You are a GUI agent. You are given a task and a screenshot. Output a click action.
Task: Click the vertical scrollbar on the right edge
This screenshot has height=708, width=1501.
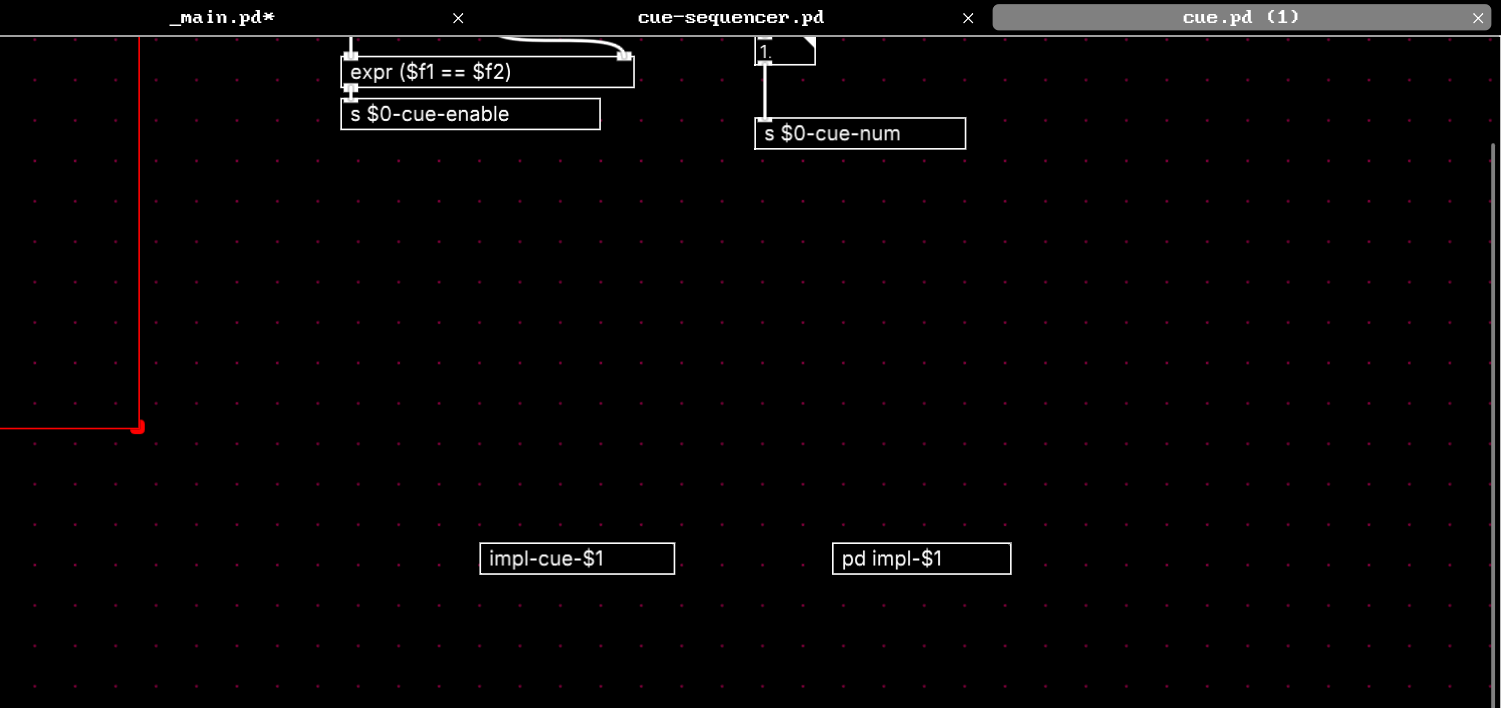coord(1495,400)
